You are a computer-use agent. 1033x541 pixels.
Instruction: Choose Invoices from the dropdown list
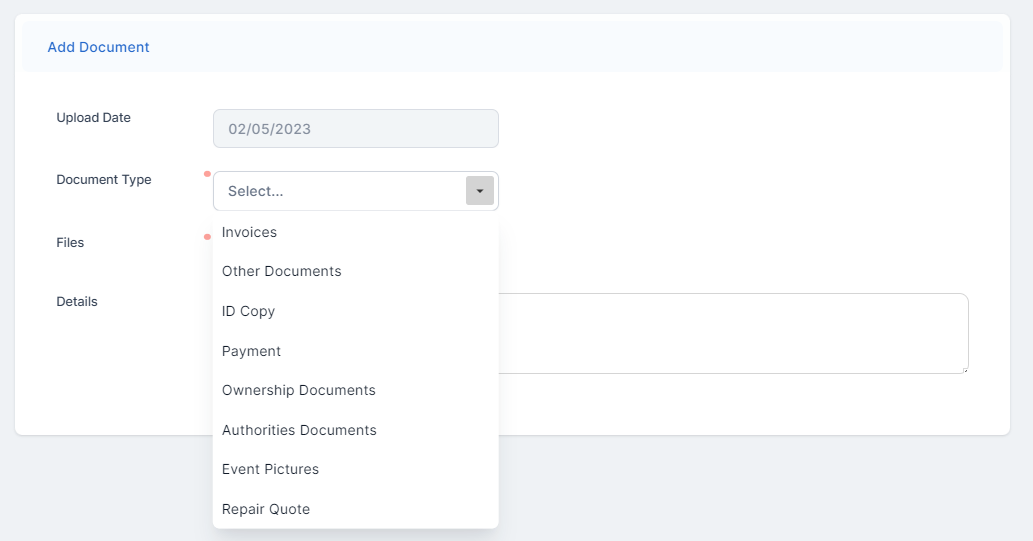coord(249,232)
